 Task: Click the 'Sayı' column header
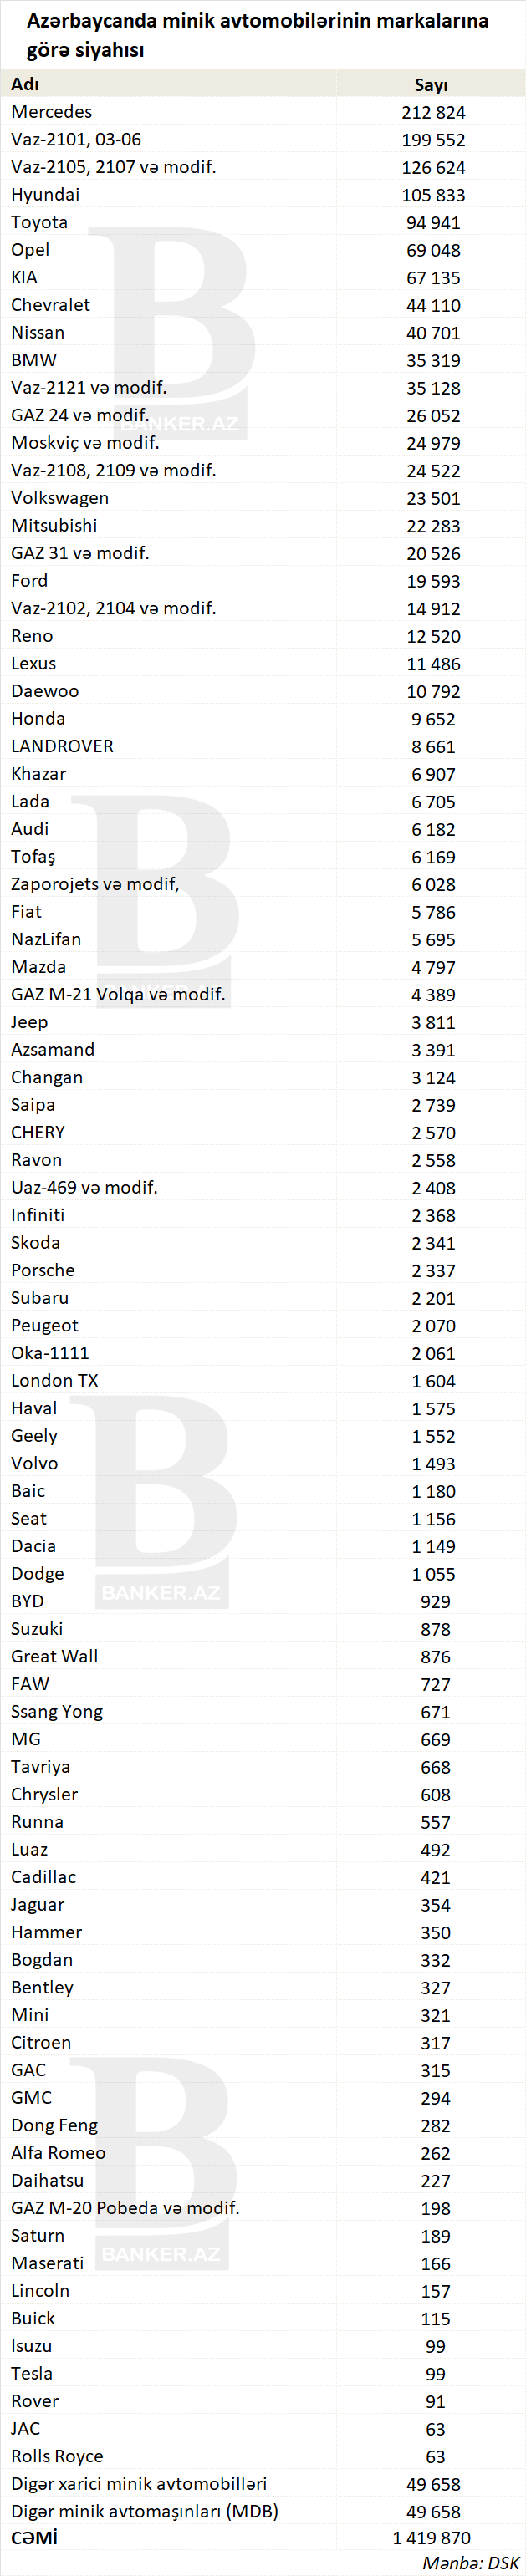431,85
